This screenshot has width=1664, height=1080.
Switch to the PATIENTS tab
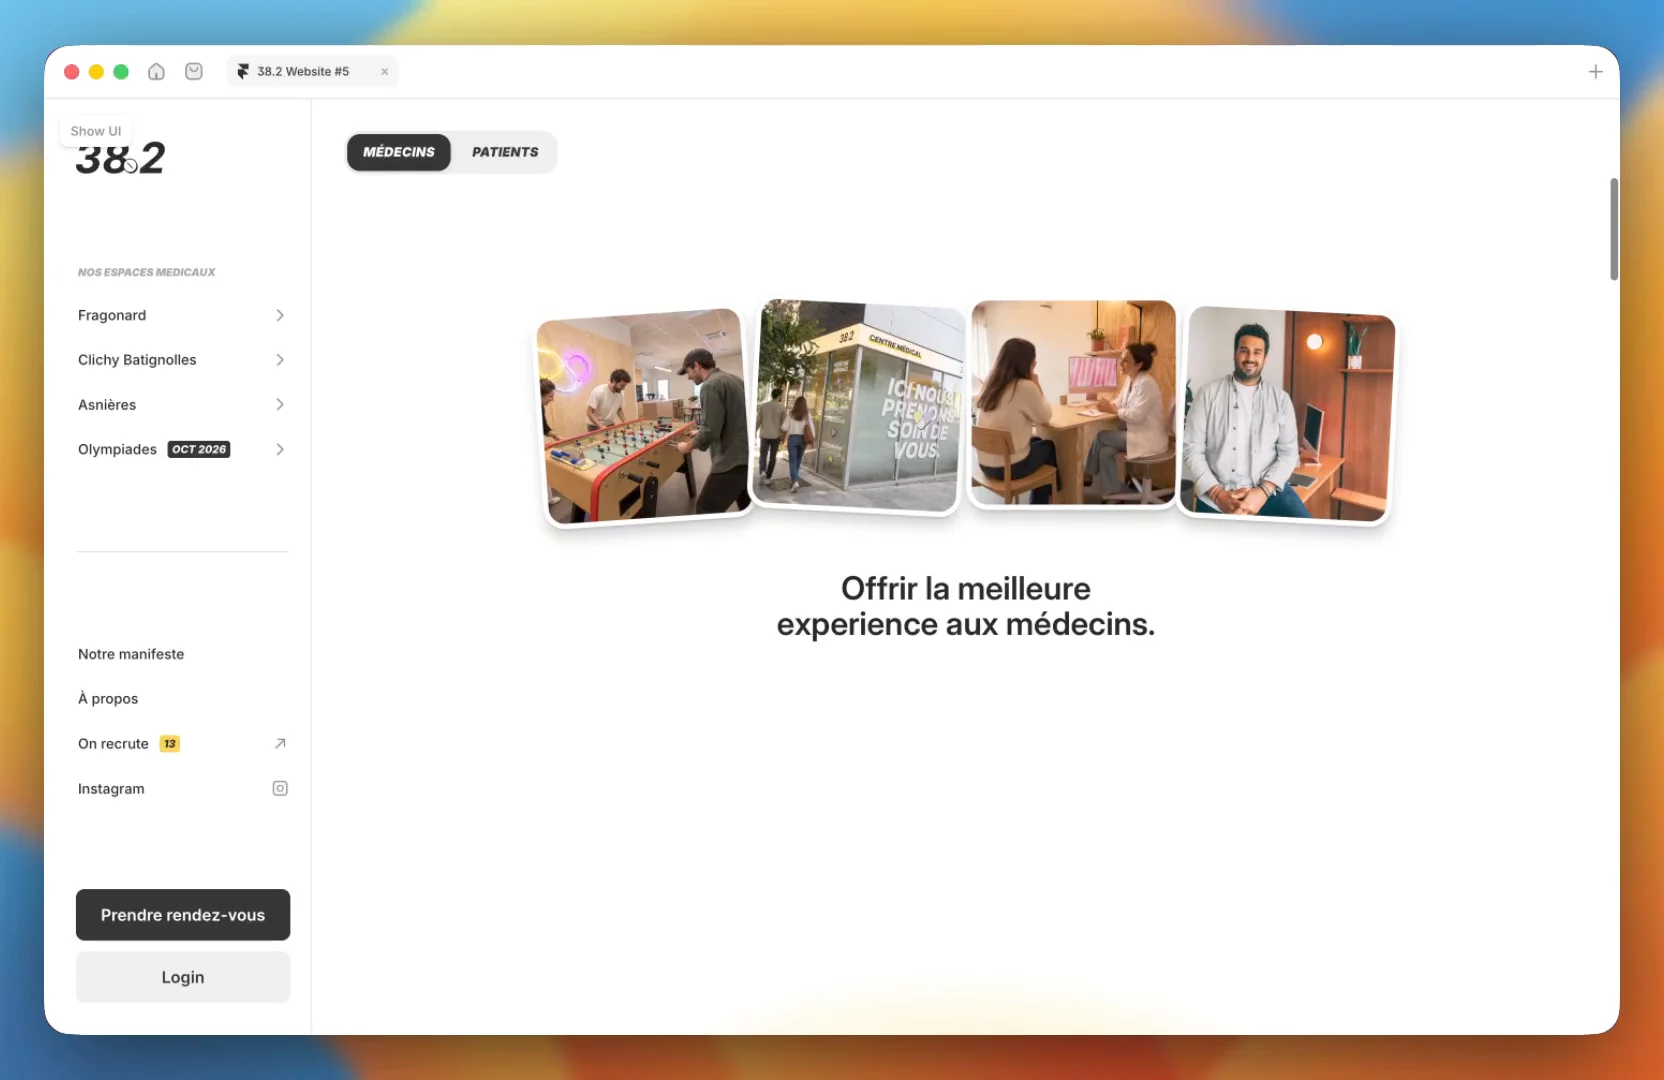[505, 152]
